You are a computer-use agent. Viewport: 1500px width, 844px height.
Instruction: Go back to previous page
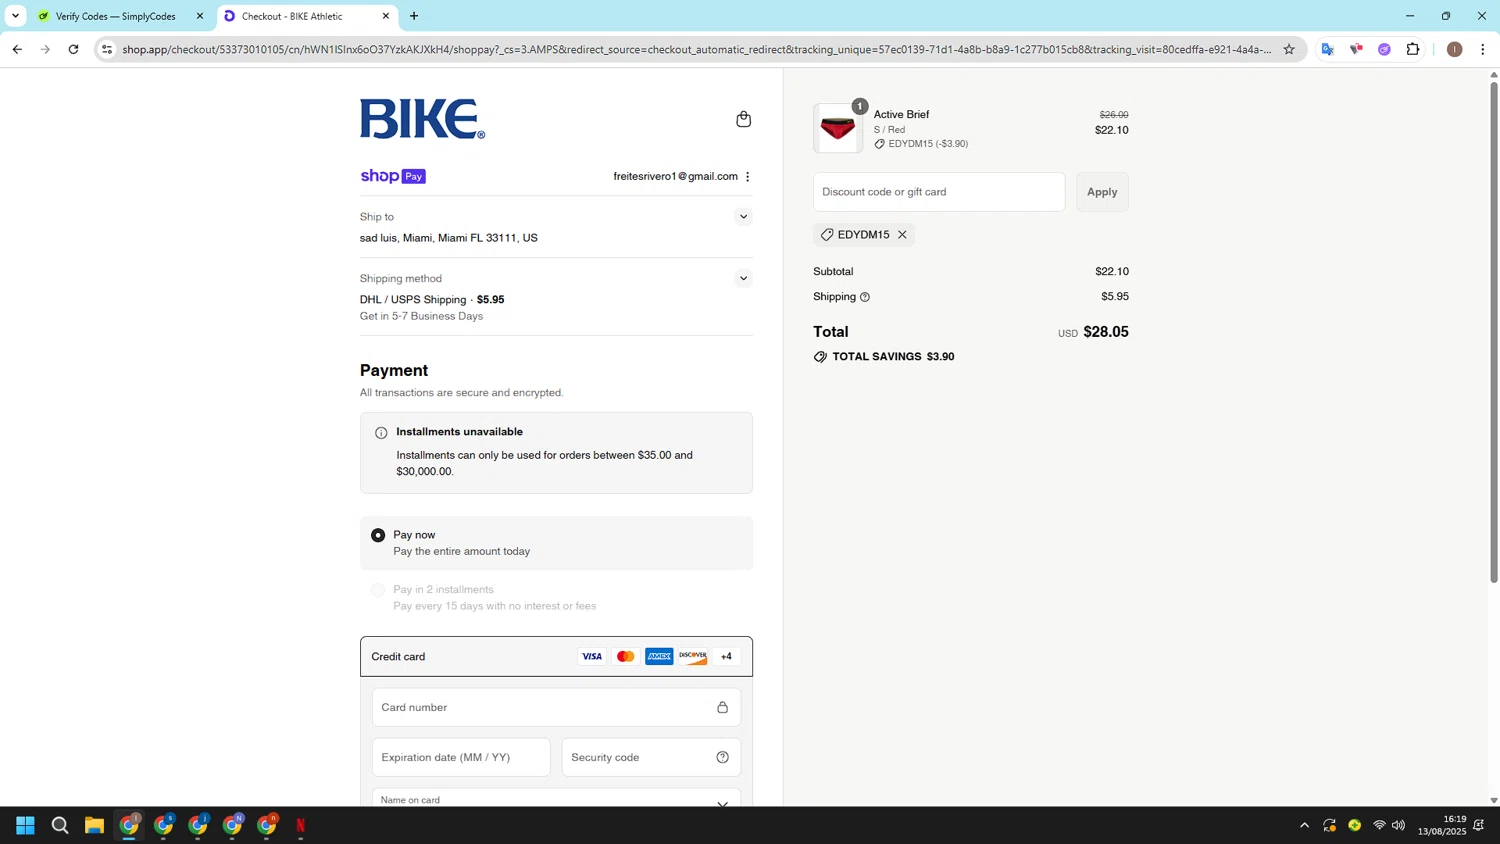point(17,49)
